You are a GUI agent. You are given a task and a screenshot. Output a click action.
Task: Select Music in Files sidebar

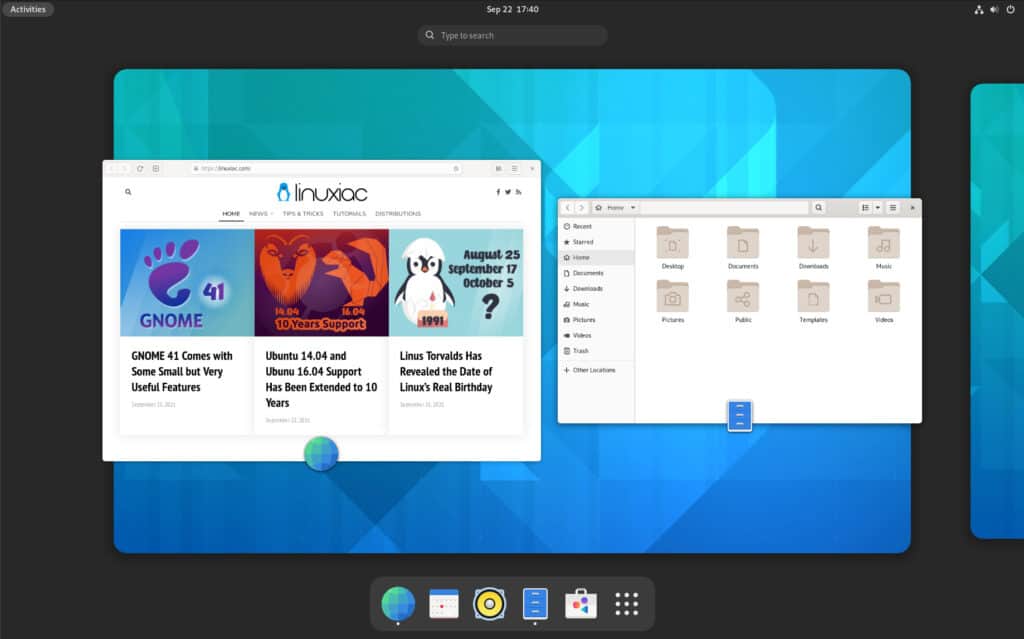click(596, 304)
